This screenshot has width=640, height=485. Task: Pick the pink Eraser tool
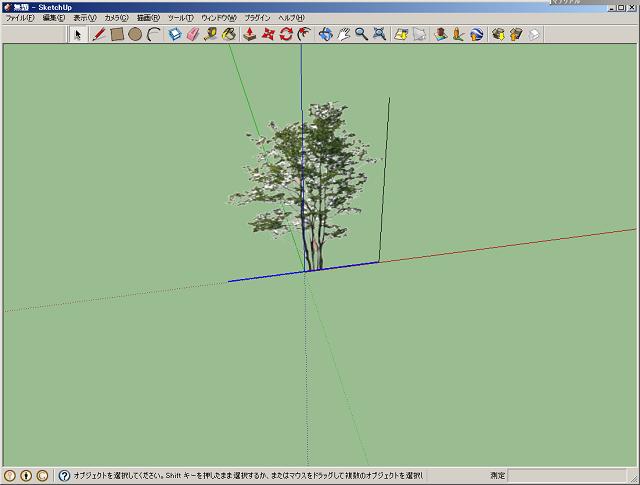[x=192, y=34]
